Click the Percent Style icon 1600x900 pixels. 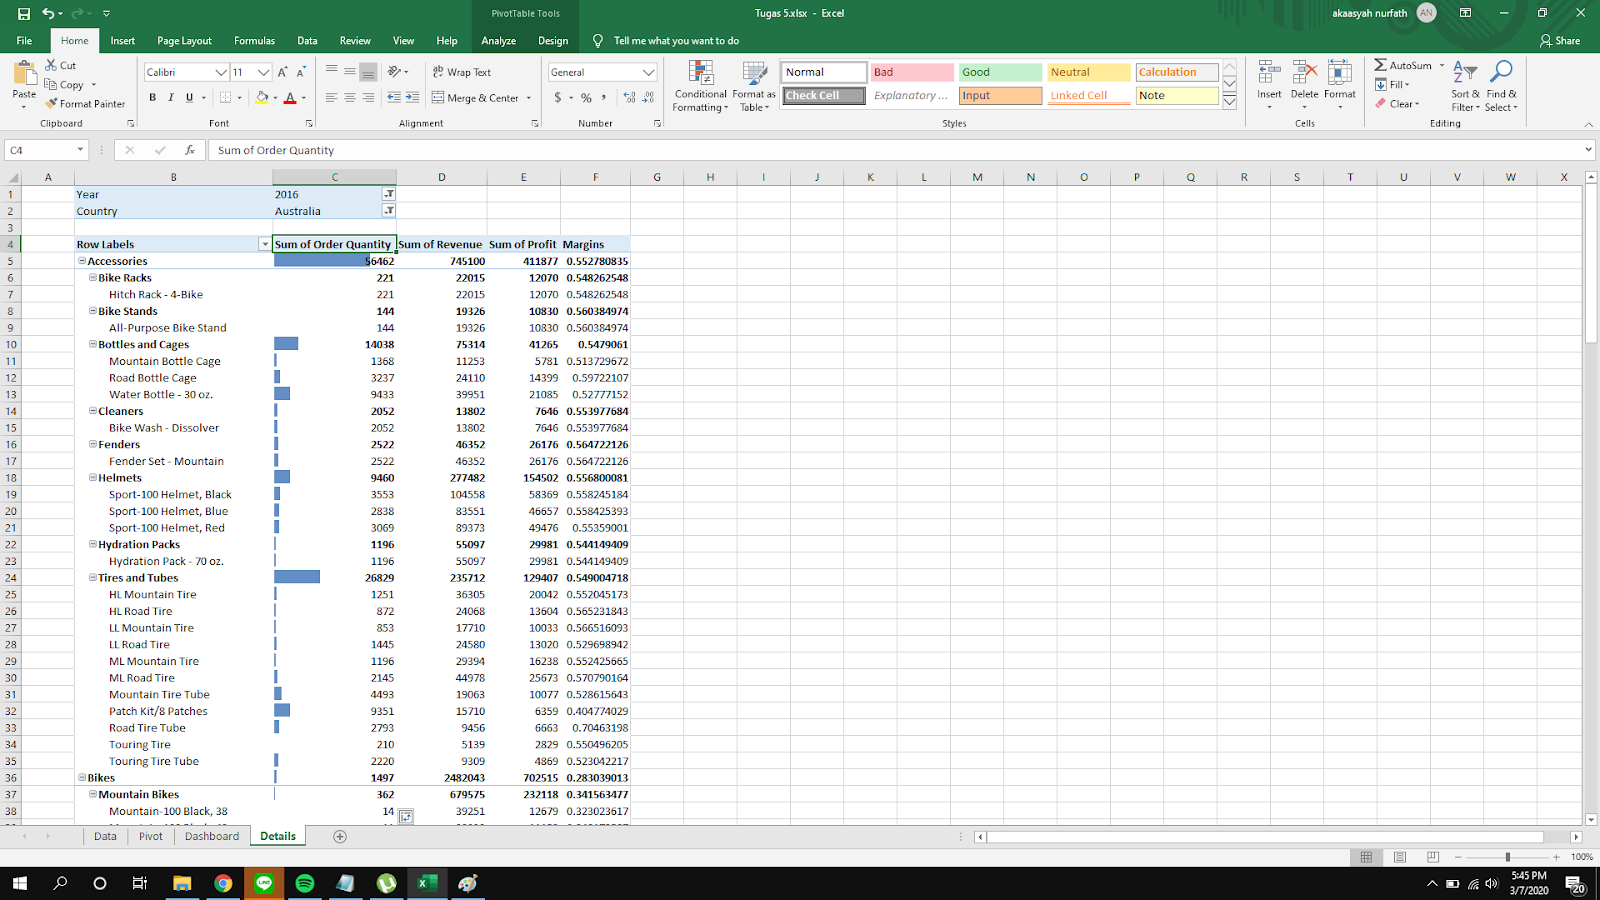[586, 98]
